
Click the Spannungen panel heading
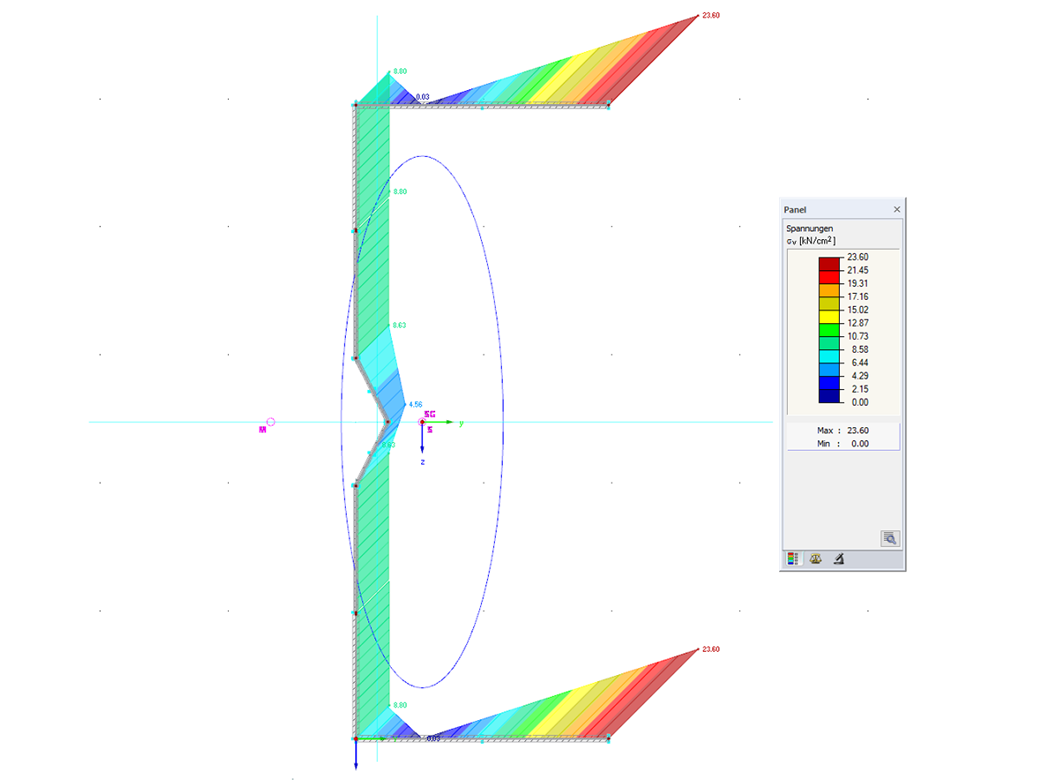pyautogui.click(x=809, y=228)
